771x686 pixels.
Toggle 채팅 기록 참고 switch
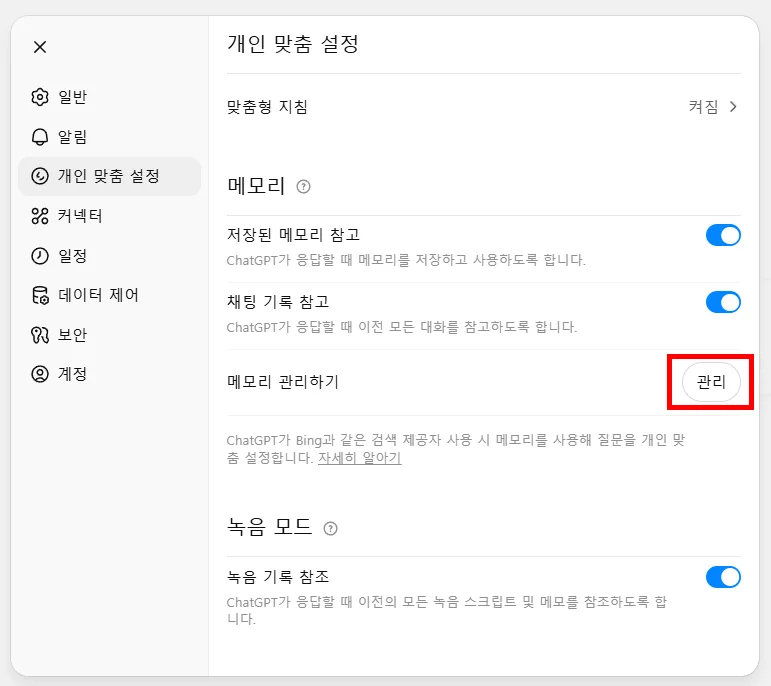point(723,302)
